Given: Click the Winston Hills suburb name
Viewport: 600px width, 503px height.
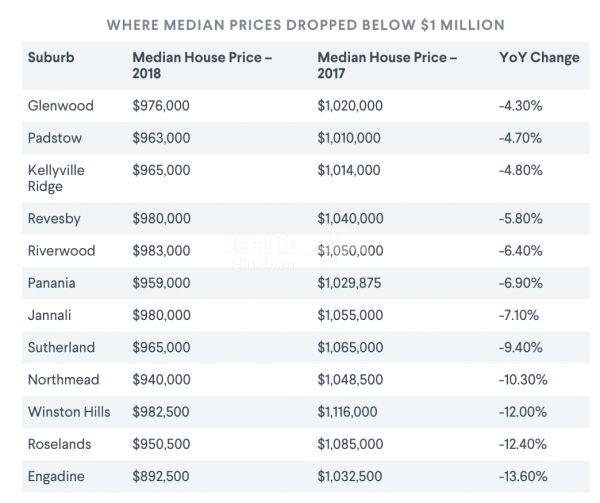Looking at the screenshot, I should (69, 412).
